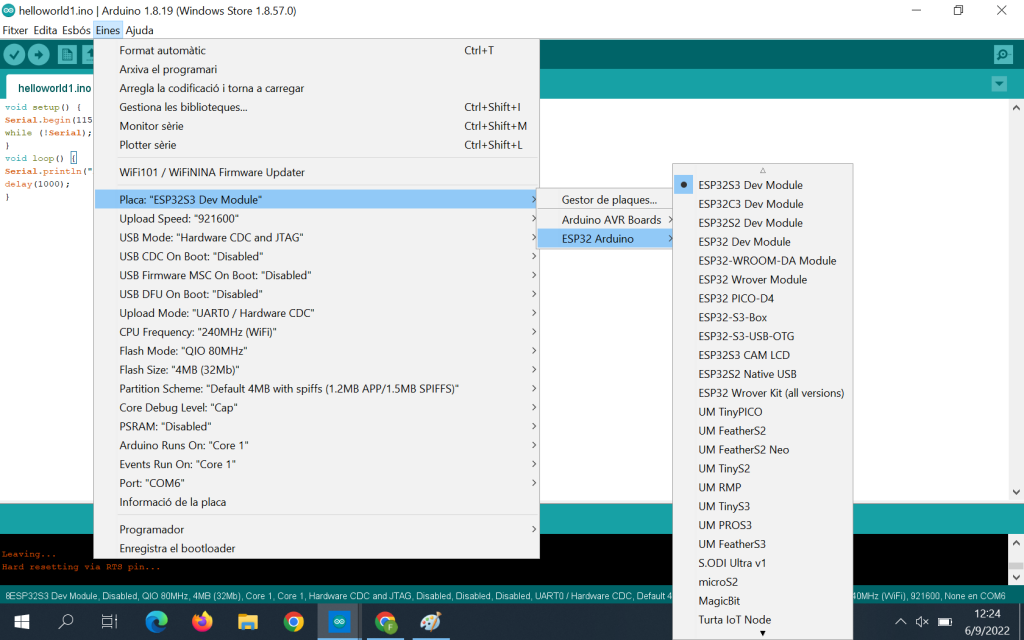Screen dimensions: 1024x640
Task: Open the tab options dropdown arrow
Action: pyautogui.click(x=998, y=84)
